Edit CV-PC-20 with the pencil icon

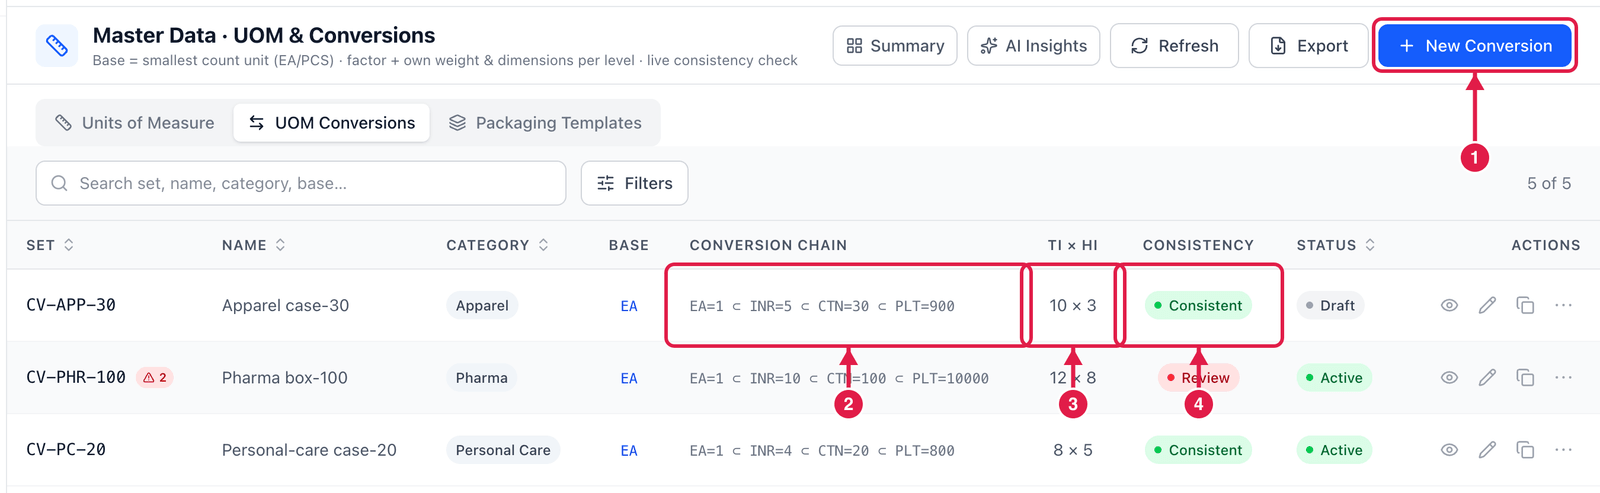tap(1487, 450)
